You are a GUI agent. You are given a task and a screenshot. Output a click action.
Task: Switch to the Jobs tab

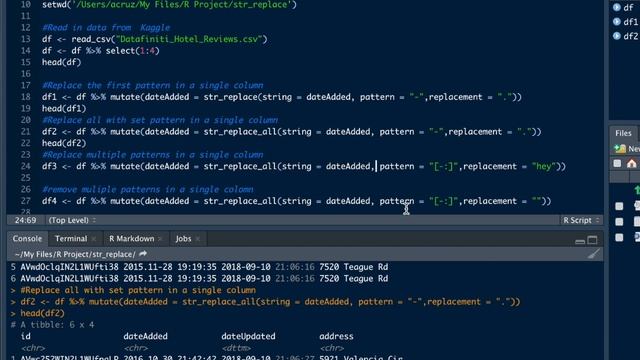click(183, 239)
